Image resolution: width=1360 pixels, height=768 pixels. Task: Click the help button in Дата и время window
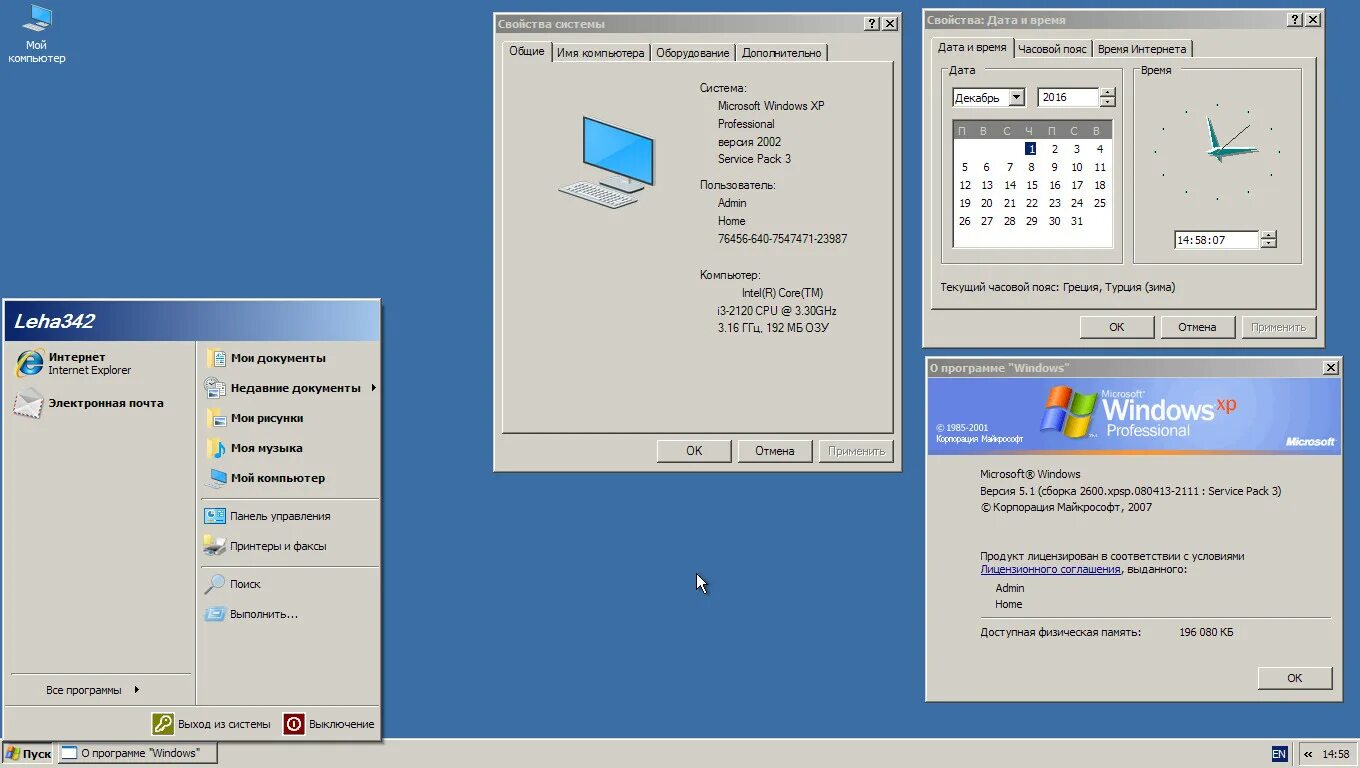[x=1295, y=20]
